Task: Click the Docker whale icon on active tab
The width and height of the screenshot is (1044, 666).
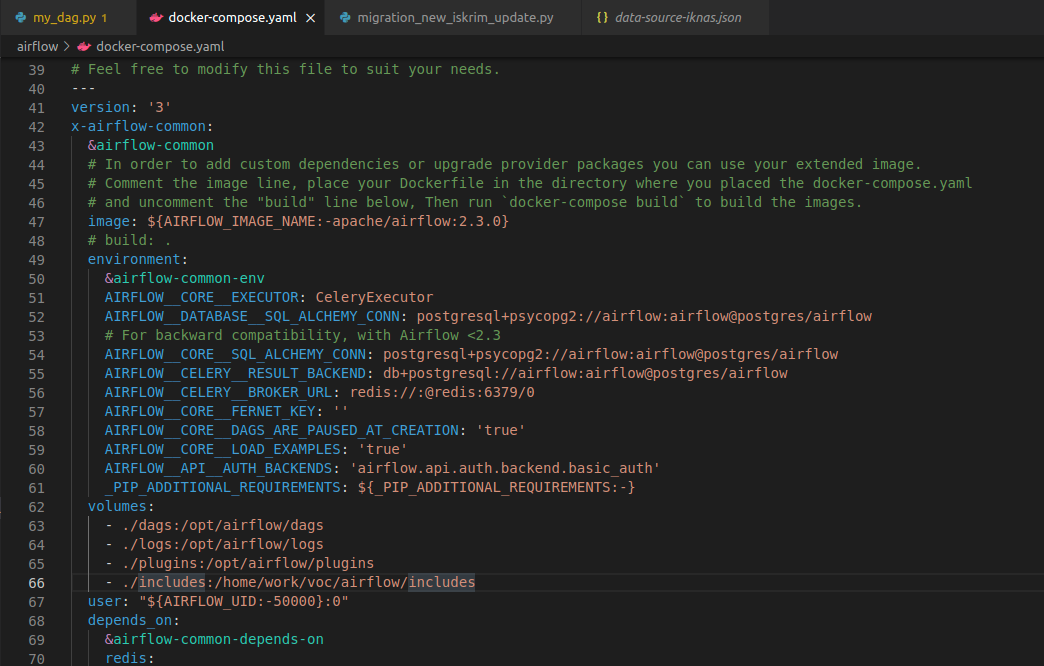Action: [154, 18]
